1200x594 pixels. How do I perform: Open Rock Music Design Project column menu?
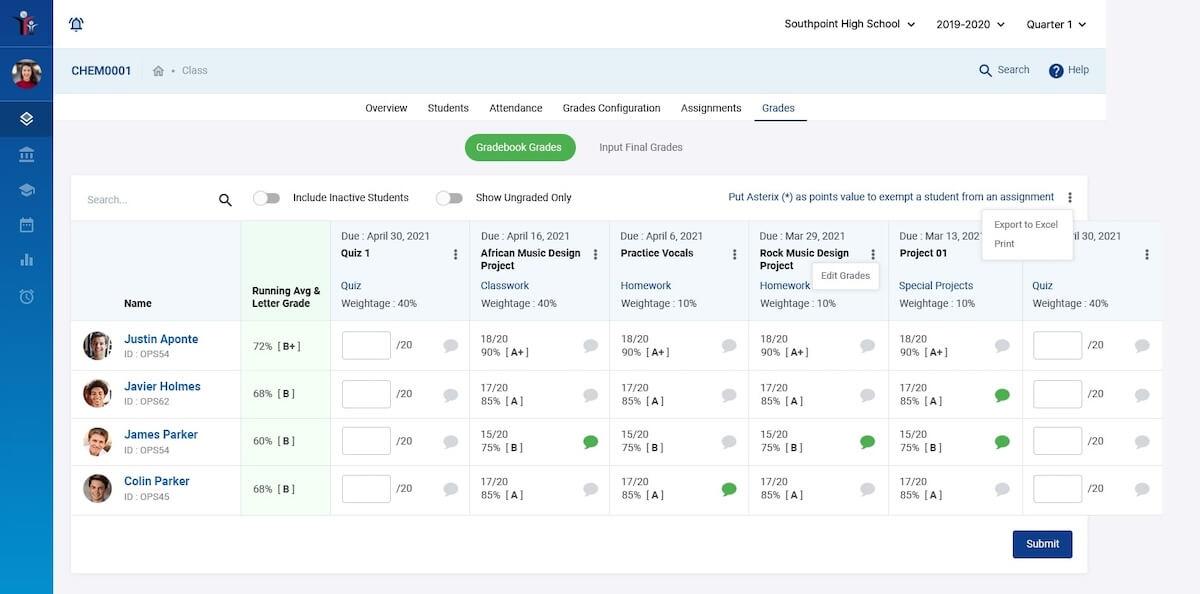click(x=873, y=255)
